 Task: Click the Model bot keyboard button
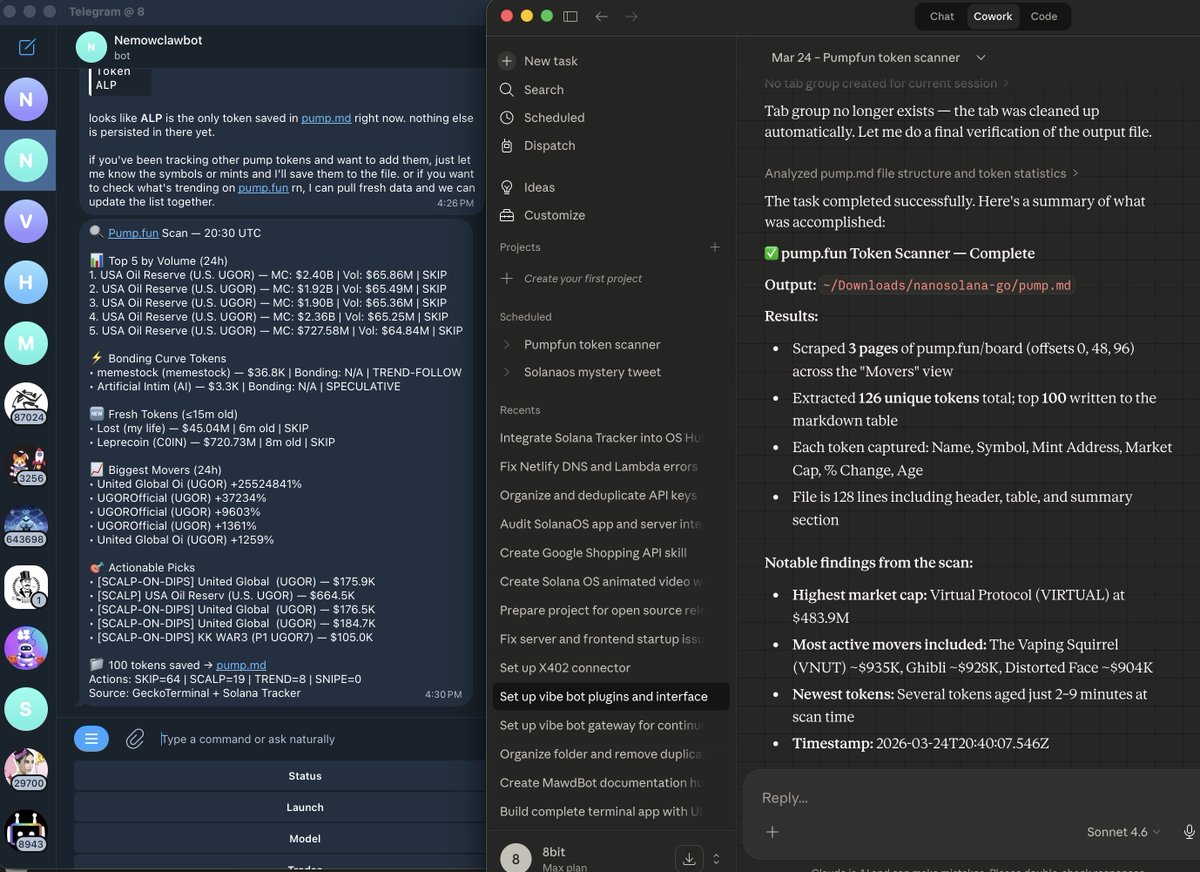(304, 839)
